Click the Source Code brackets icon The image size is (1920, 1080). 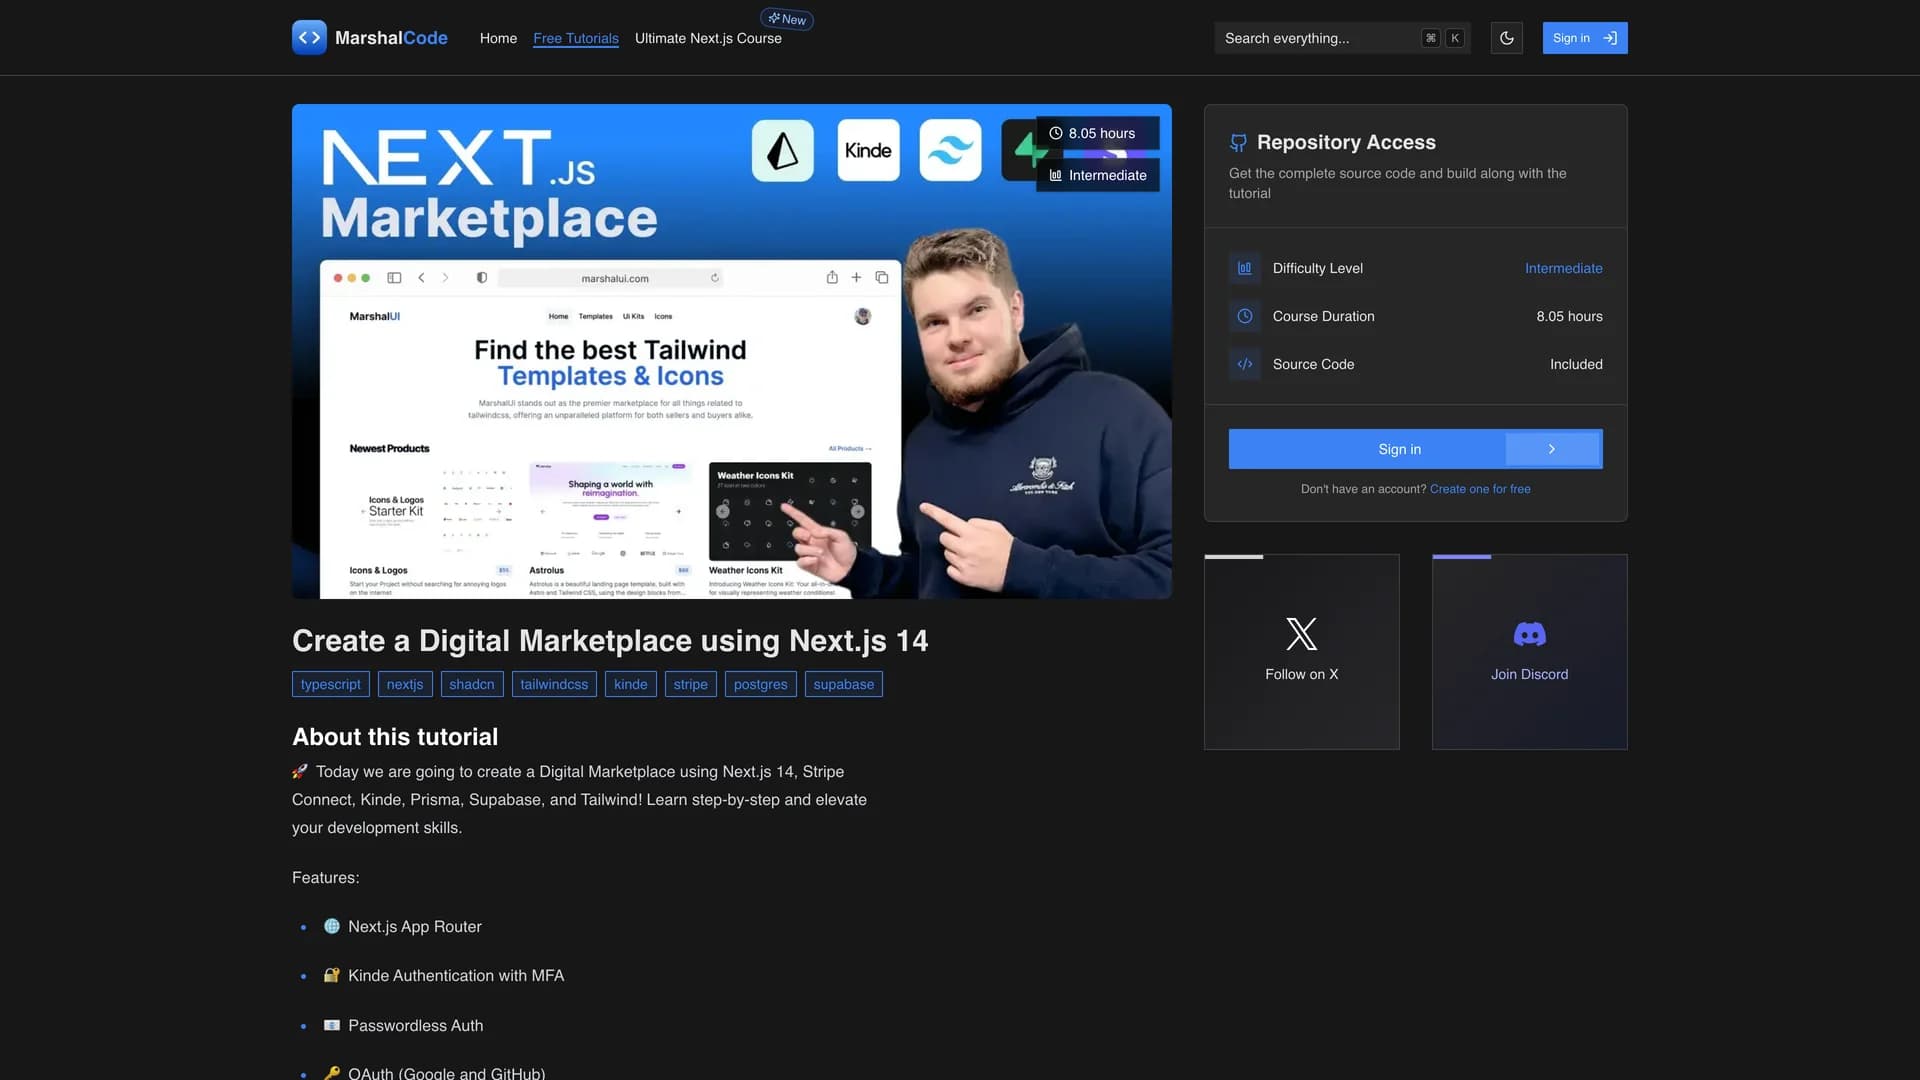click(x=1245, y=364)
